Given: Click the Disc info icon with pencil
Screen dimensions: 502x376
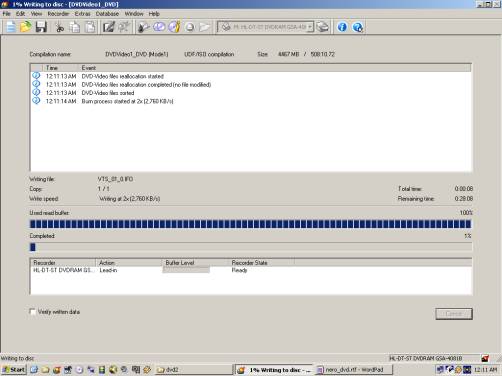Looking at the screenshot, I should click(x=174, y=27).
